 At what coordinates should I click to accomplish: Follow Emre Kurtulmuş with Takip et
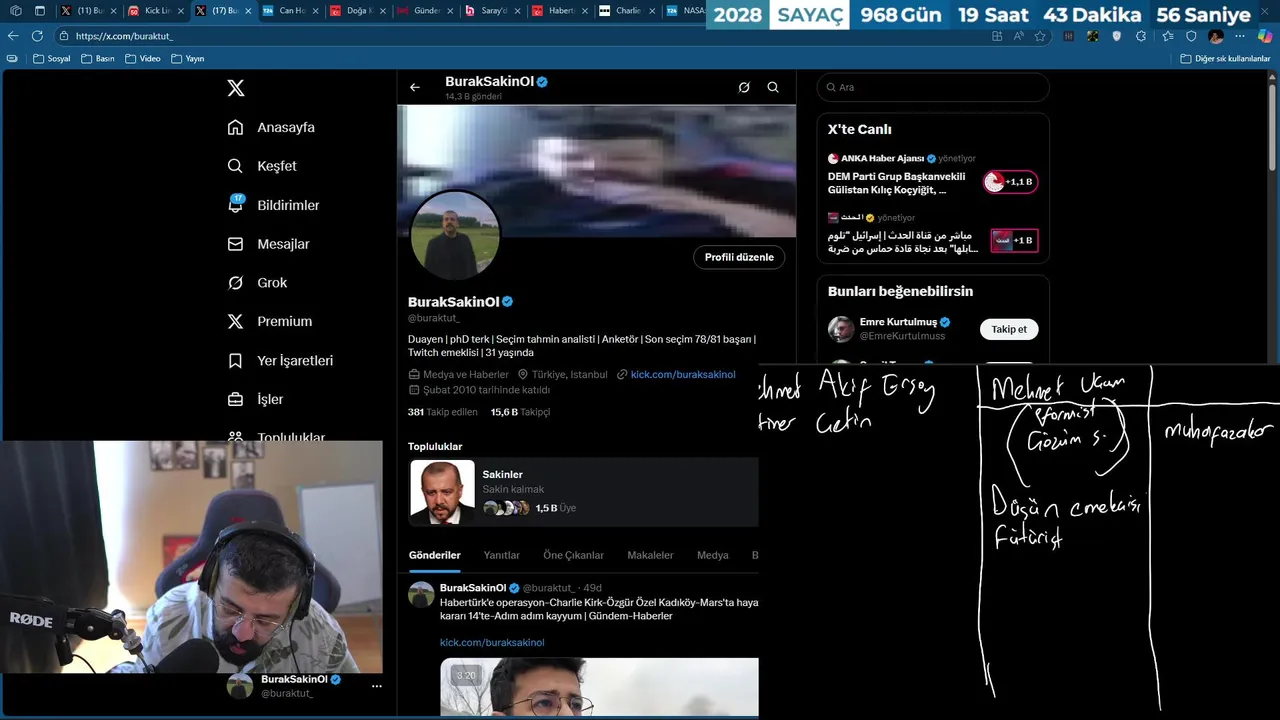1009,329
